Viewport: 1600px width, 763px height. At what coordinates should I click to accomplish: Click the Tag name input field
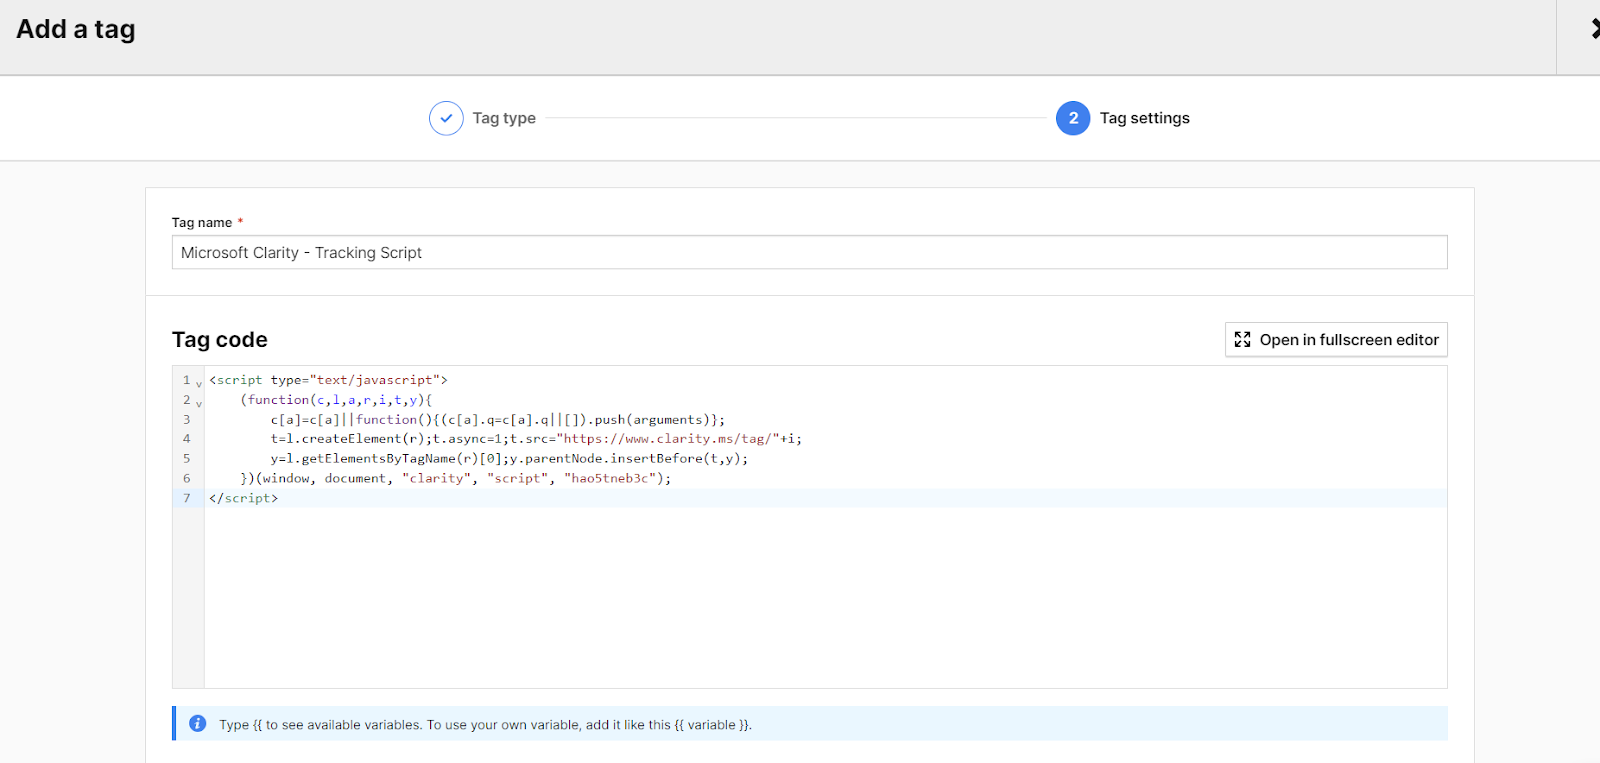809,252
